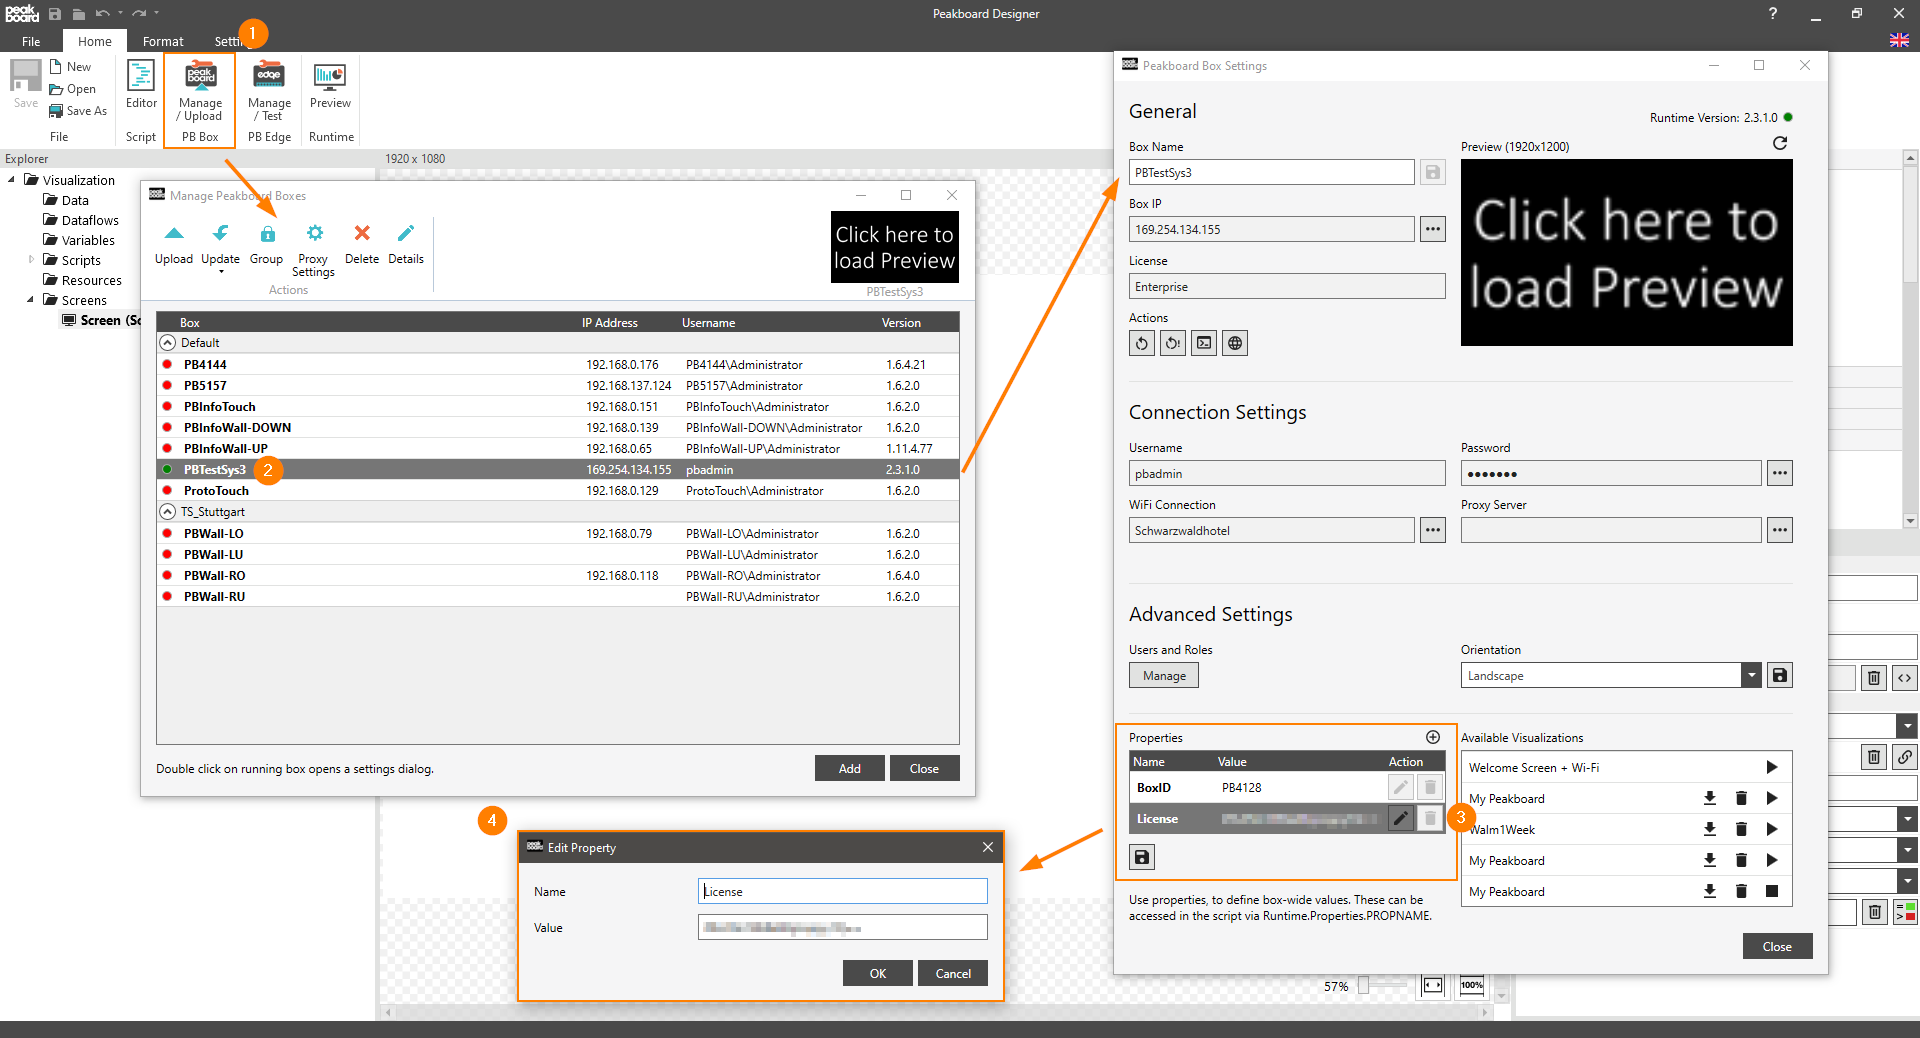Open Proxy Server options ellipsis button

point(1780,530)
